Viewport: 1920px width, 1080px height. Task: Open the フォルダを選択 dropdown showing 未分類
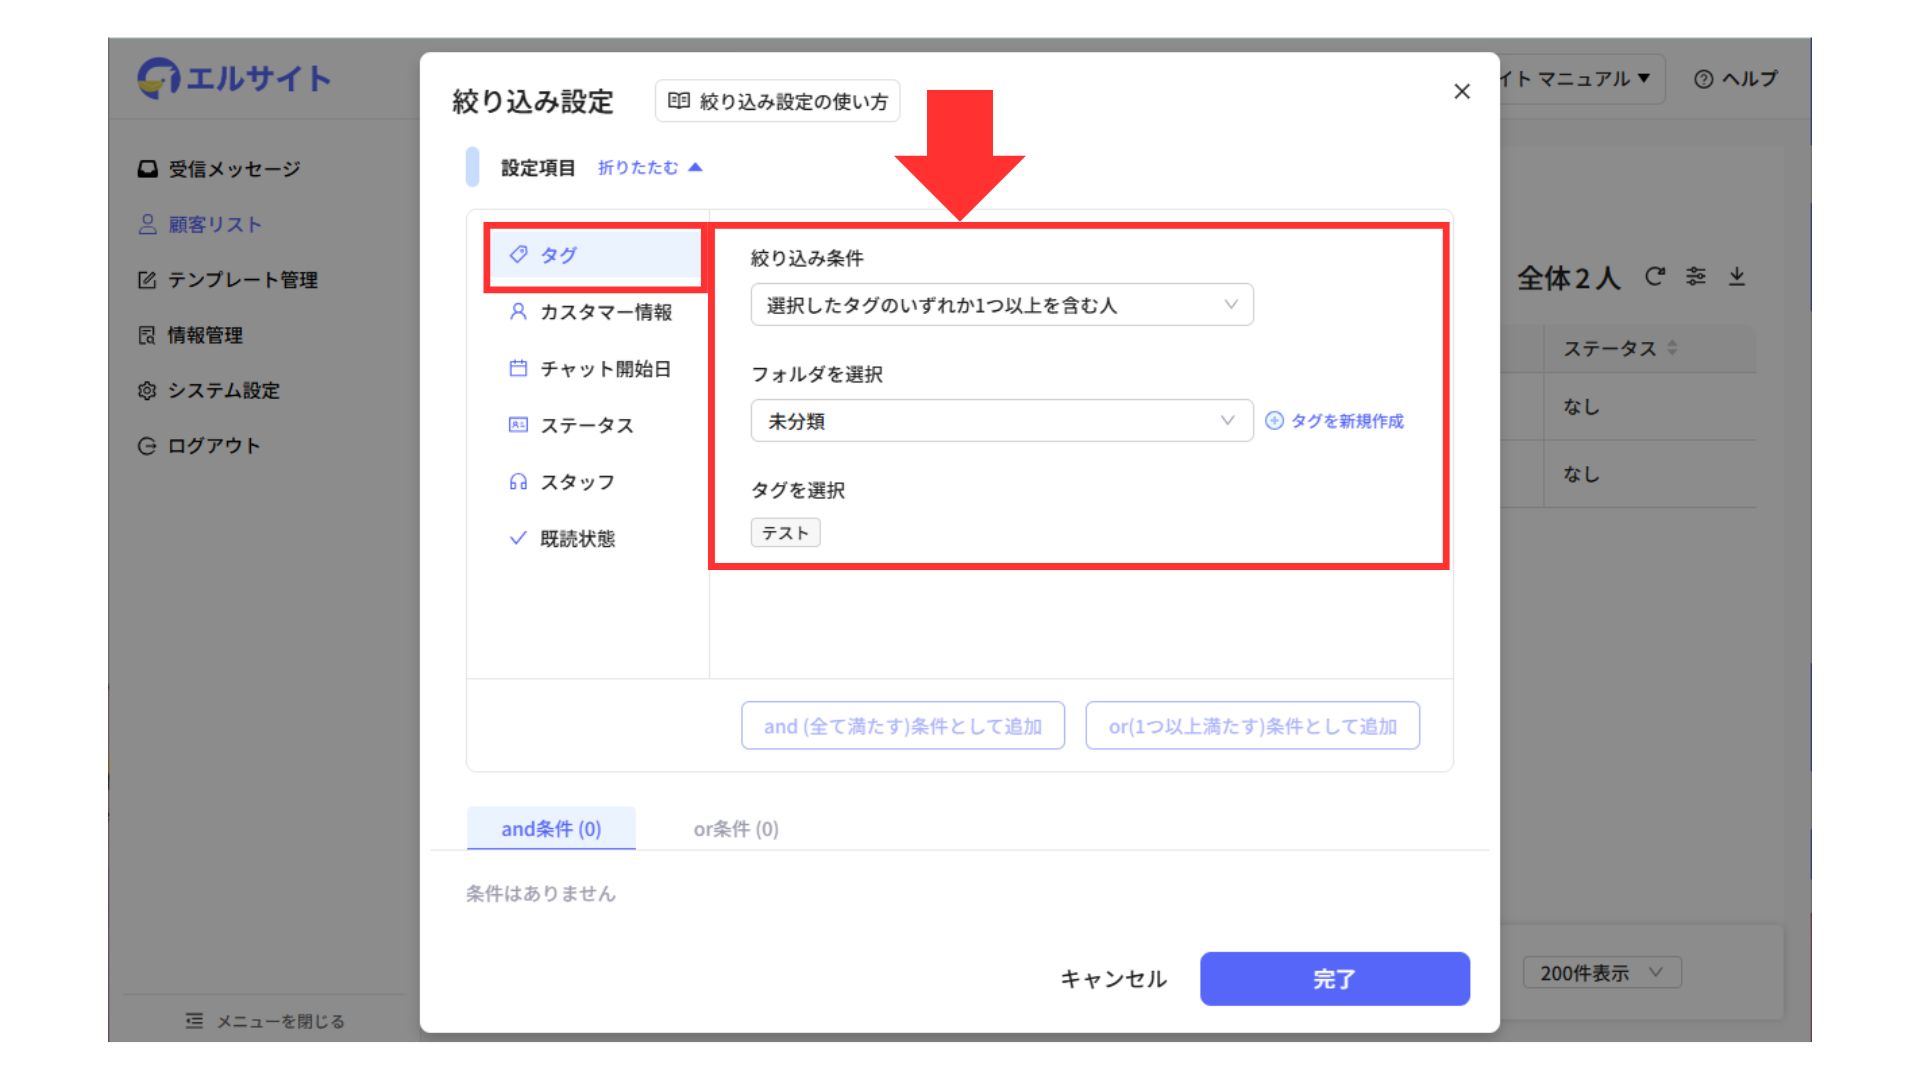click(1001, 421)
